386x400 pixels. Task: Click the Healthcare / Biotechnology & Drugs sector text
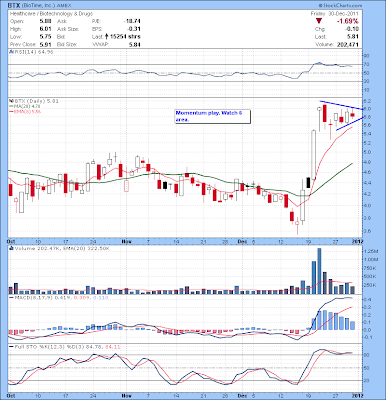pos(51,14)
